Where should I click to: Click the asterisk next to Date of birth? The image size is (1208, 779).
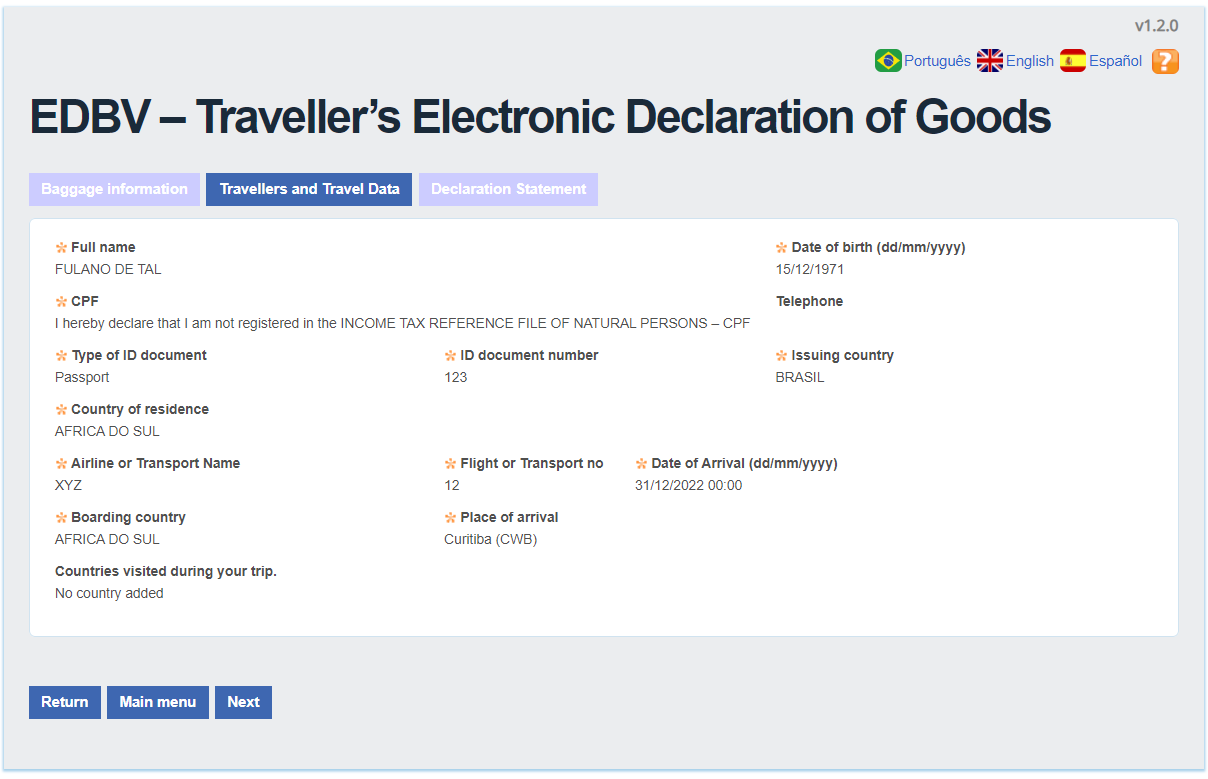[782, 248]
